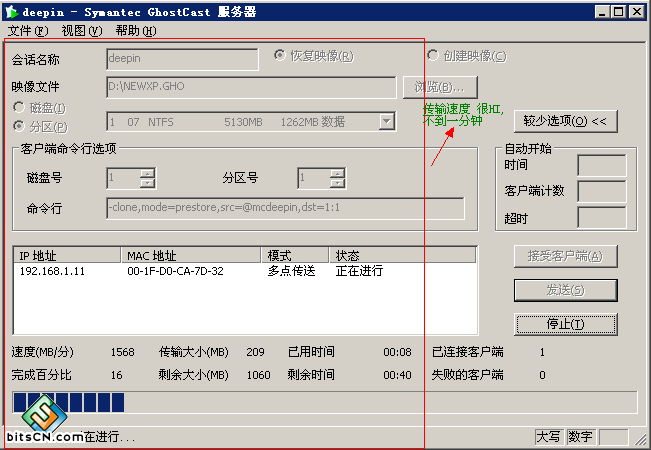Click the 多点传送 mode cell
Screen dimensions: 651x450
[x=291, y=271]
